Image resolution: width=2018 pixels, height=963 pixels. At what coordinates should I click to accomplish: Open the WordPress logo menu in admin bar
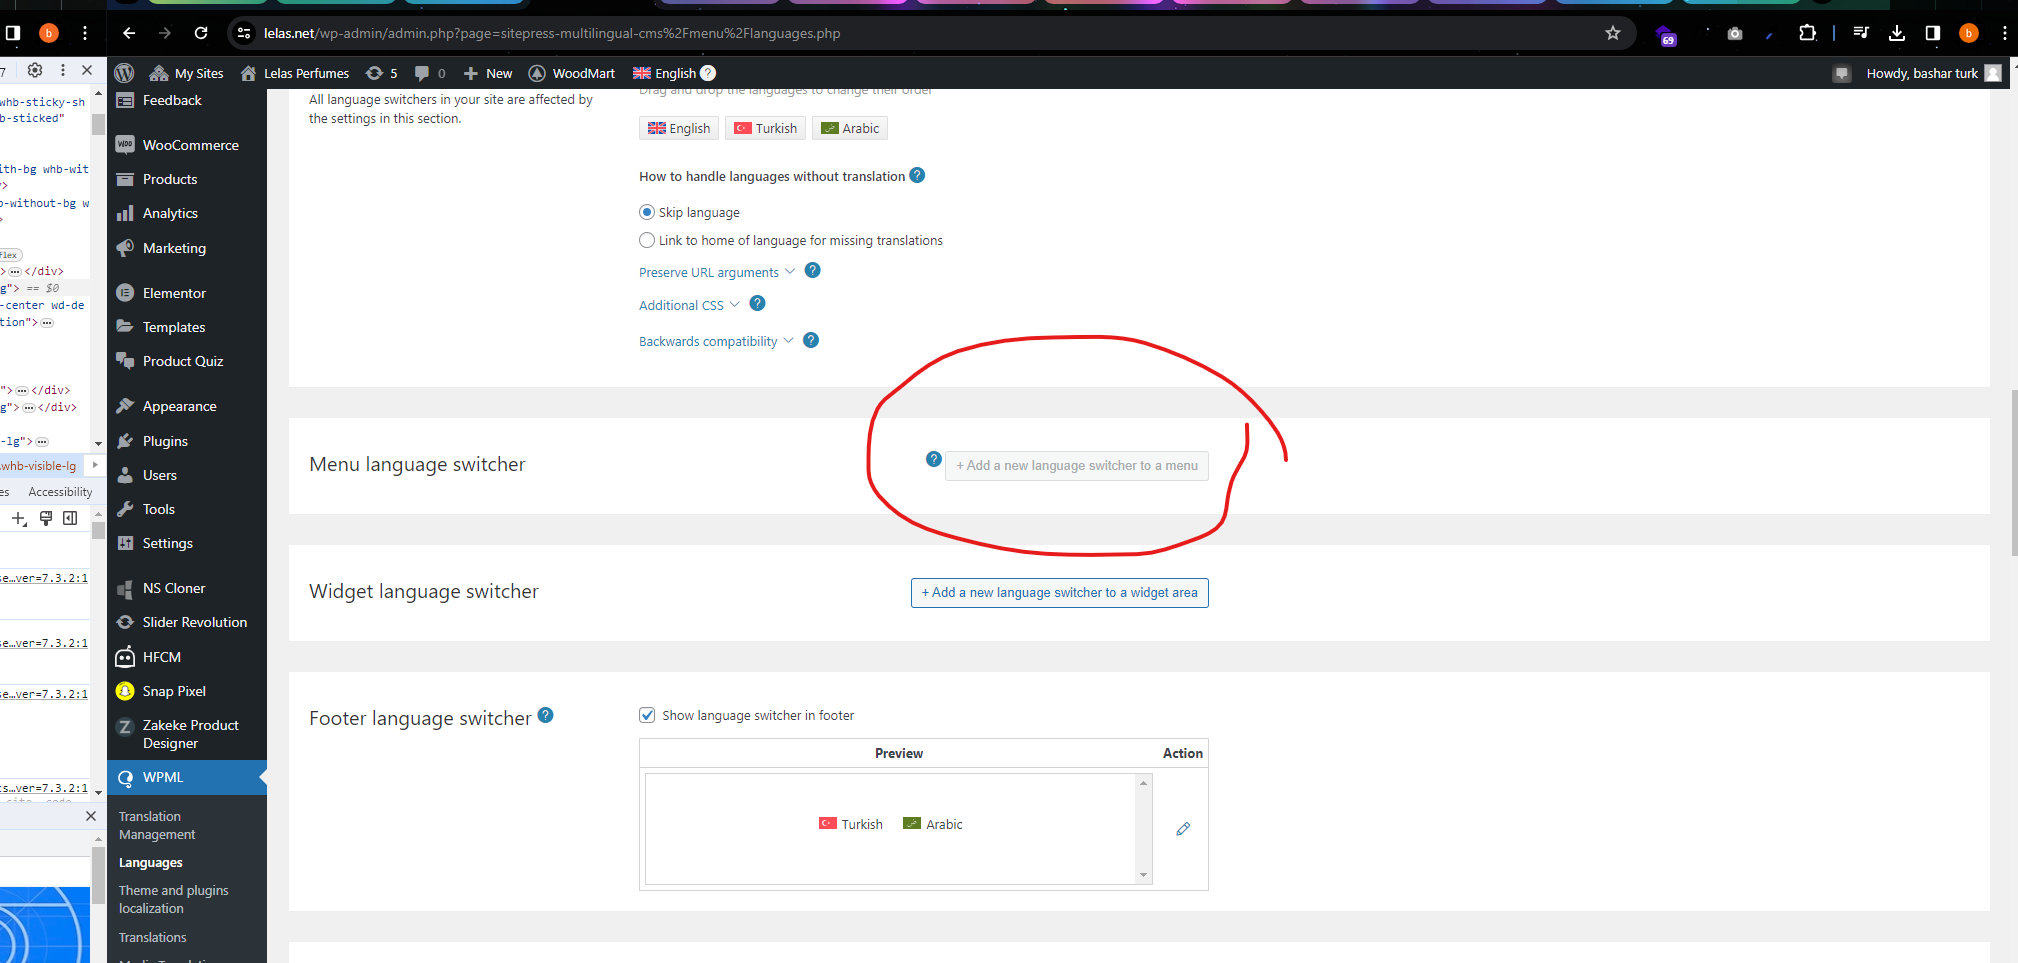pos(124,73)
